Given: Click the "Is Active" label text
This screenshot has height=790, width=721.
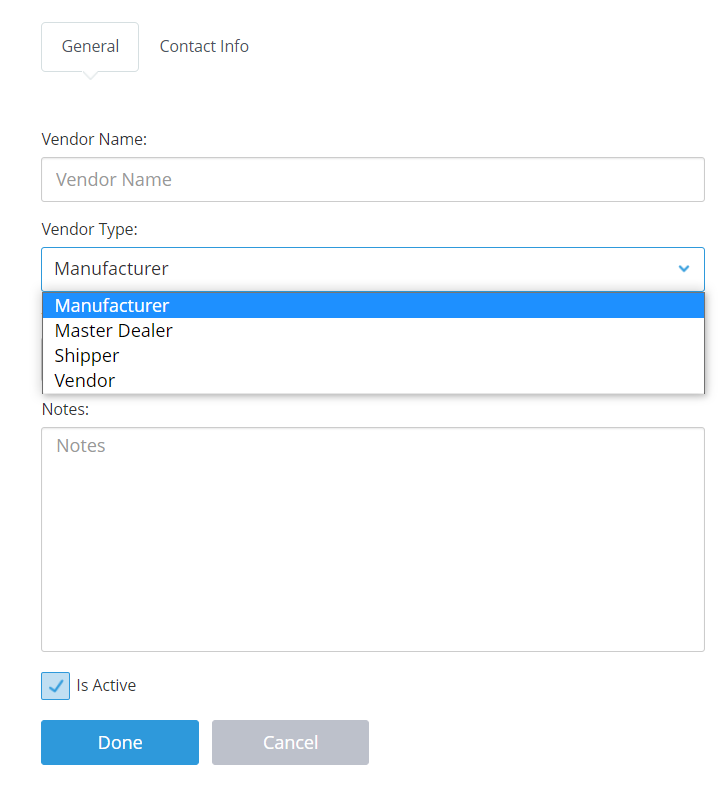Looking at the screenshot, I should pyautogui.click(x=106, y=685).
